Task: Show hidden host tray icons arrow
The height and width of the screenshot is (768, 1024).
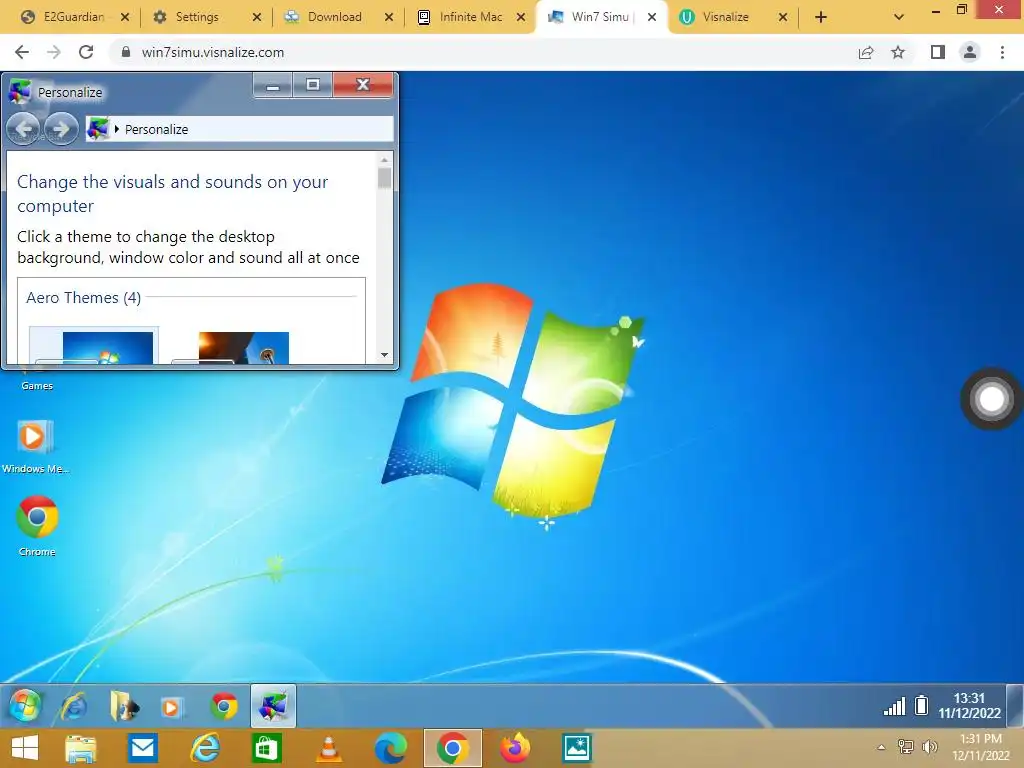Action: click(882, 747)
